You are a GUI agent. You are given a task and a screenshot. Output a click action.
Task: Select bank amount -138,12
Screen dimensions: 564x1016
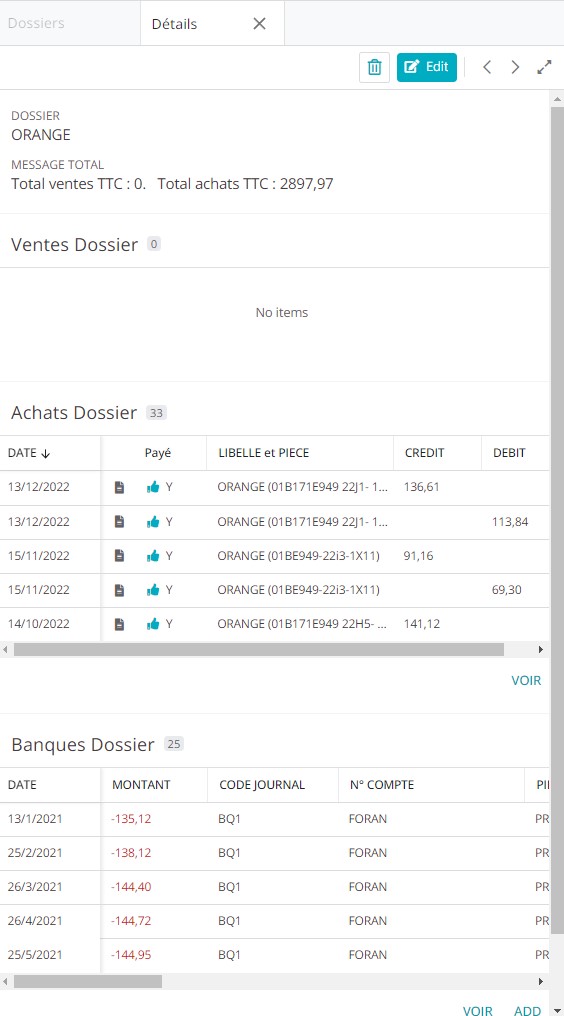pos(131,853)
